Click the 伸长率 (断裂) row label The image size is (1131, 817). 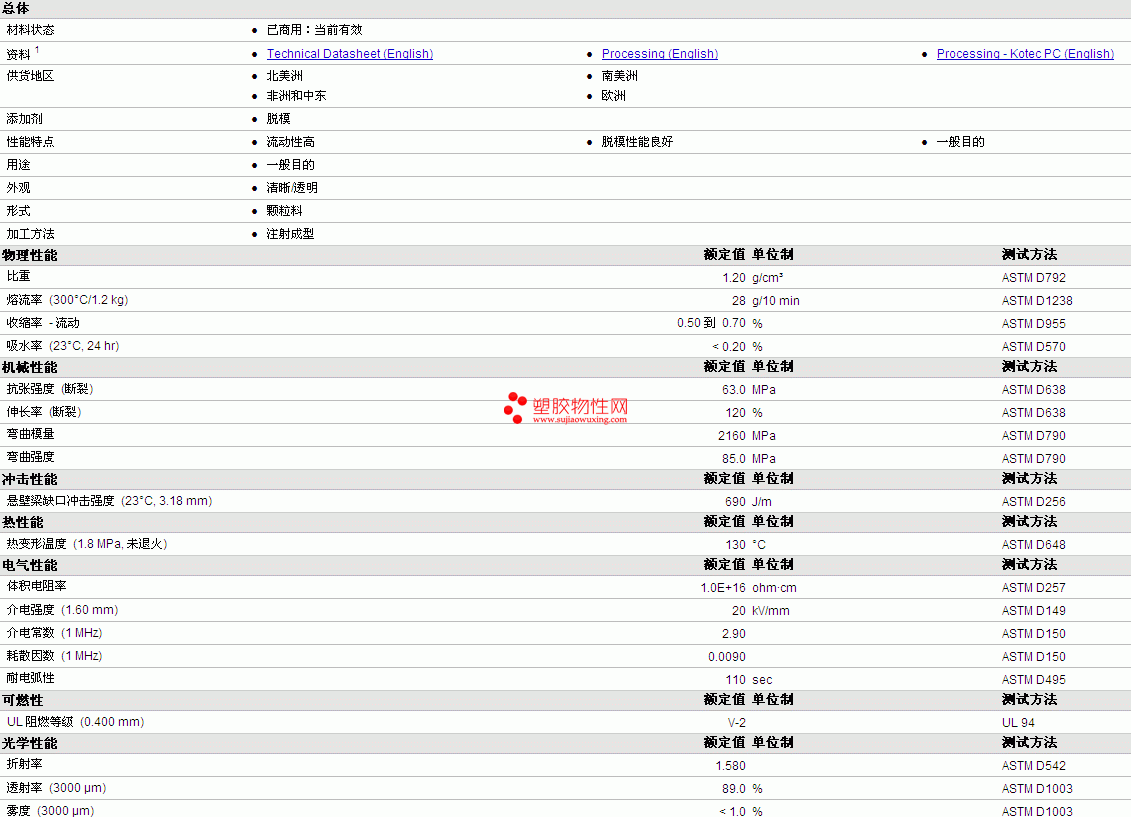point(44,412)
